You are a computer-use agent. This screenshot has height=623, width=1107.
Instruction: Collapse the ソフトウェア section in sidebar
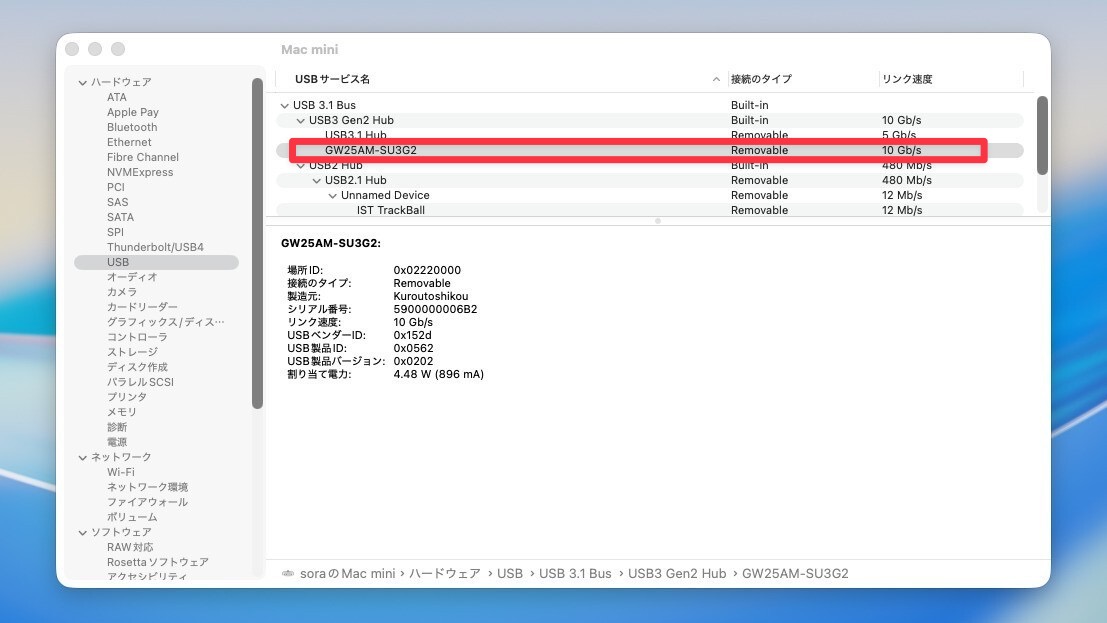click(83, 533)
